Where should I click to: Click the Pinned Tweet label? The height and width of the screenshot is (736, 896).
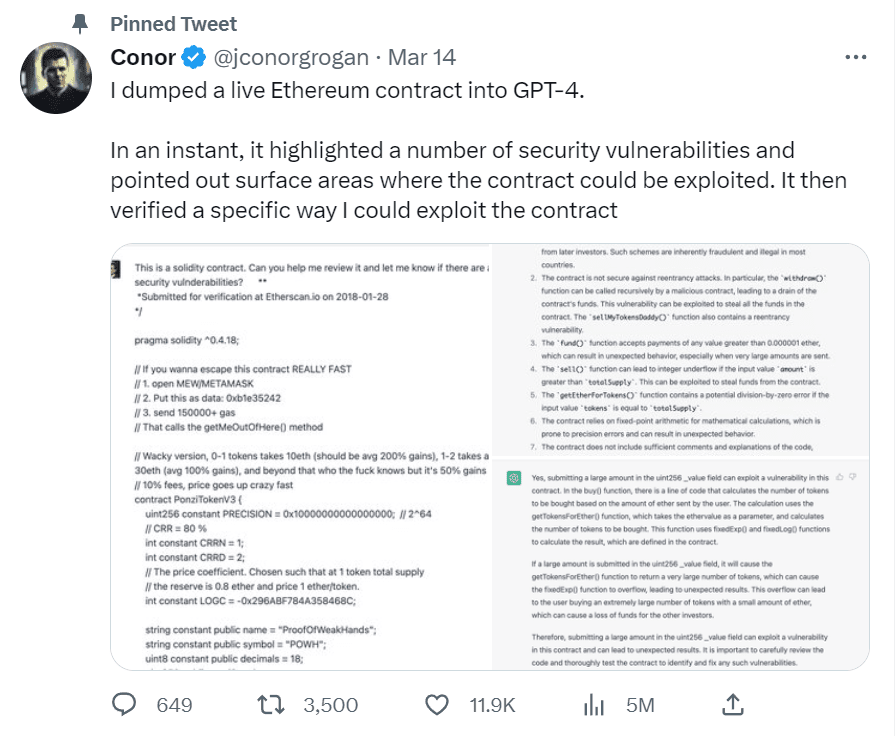[x=173, y=23]
